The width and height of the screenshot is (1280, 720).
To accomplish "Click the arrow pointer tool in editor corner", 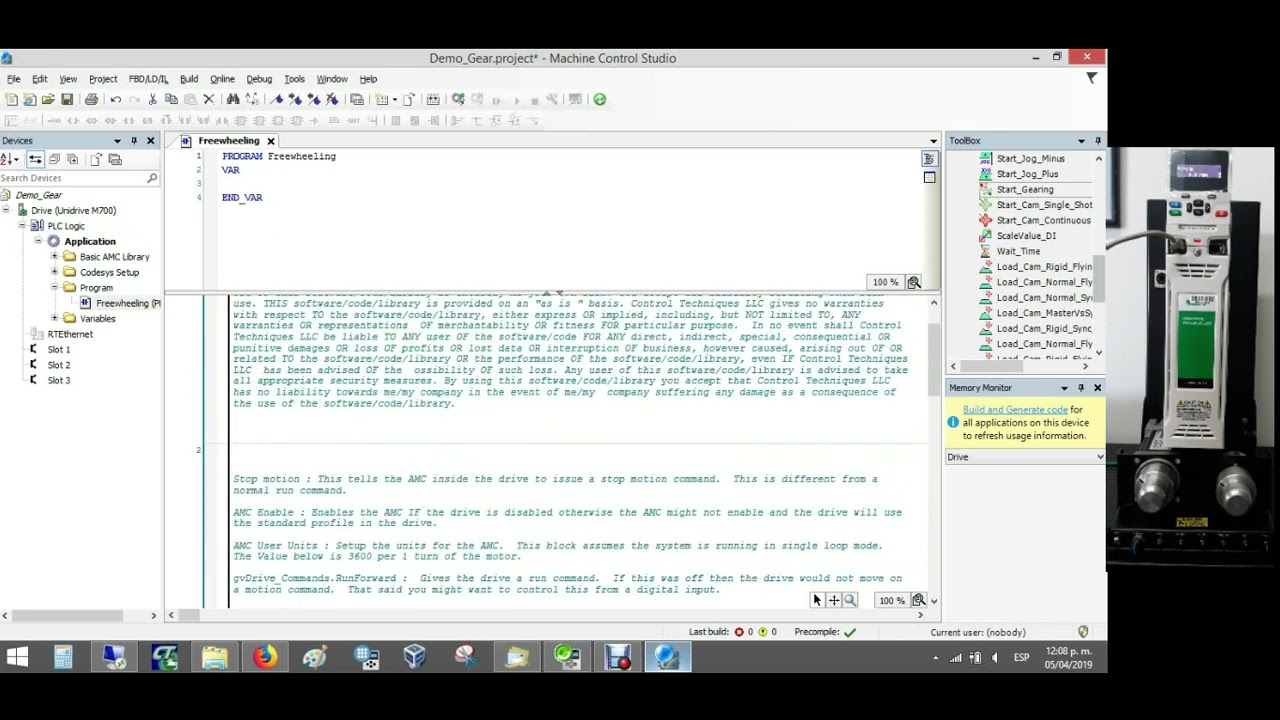I will point(816,600).
